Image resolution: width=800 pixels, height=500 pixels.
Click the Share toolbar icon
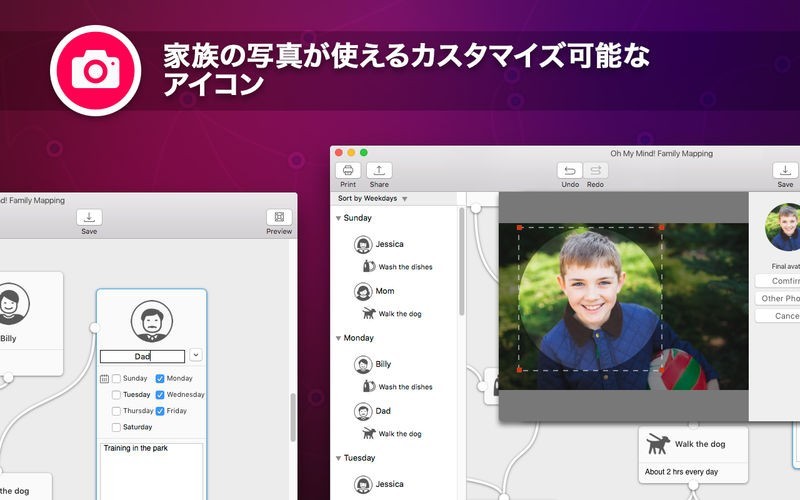pos(379,170)
